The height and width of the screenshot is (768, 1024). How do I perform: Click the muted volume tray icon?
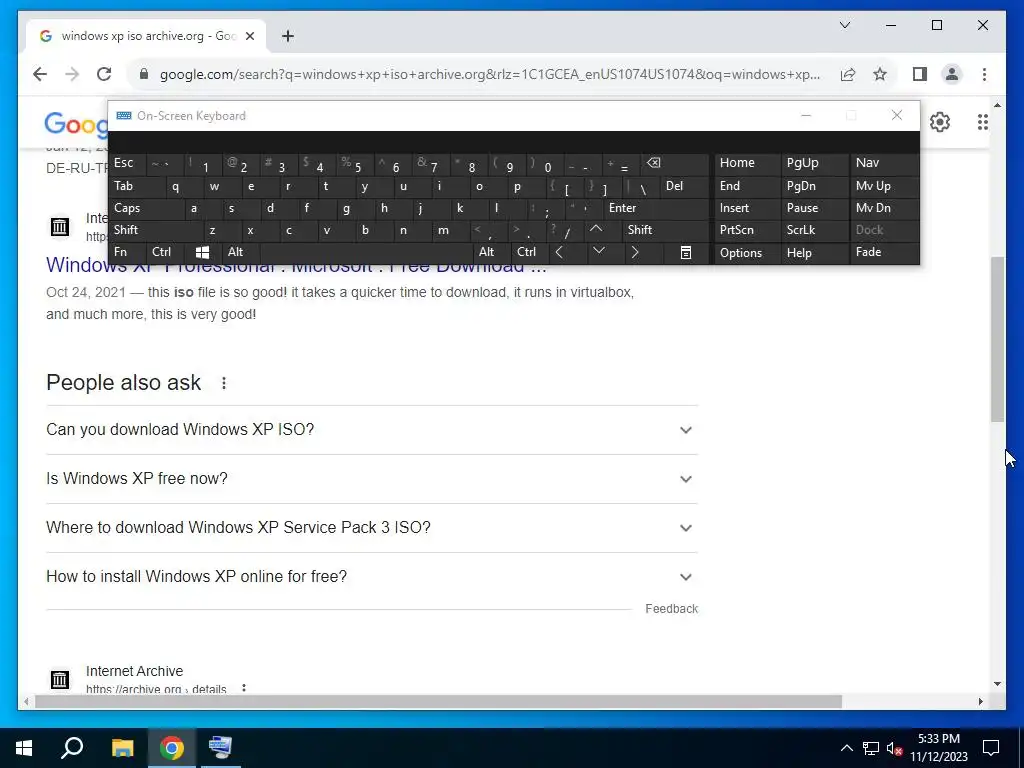(895, 748)
